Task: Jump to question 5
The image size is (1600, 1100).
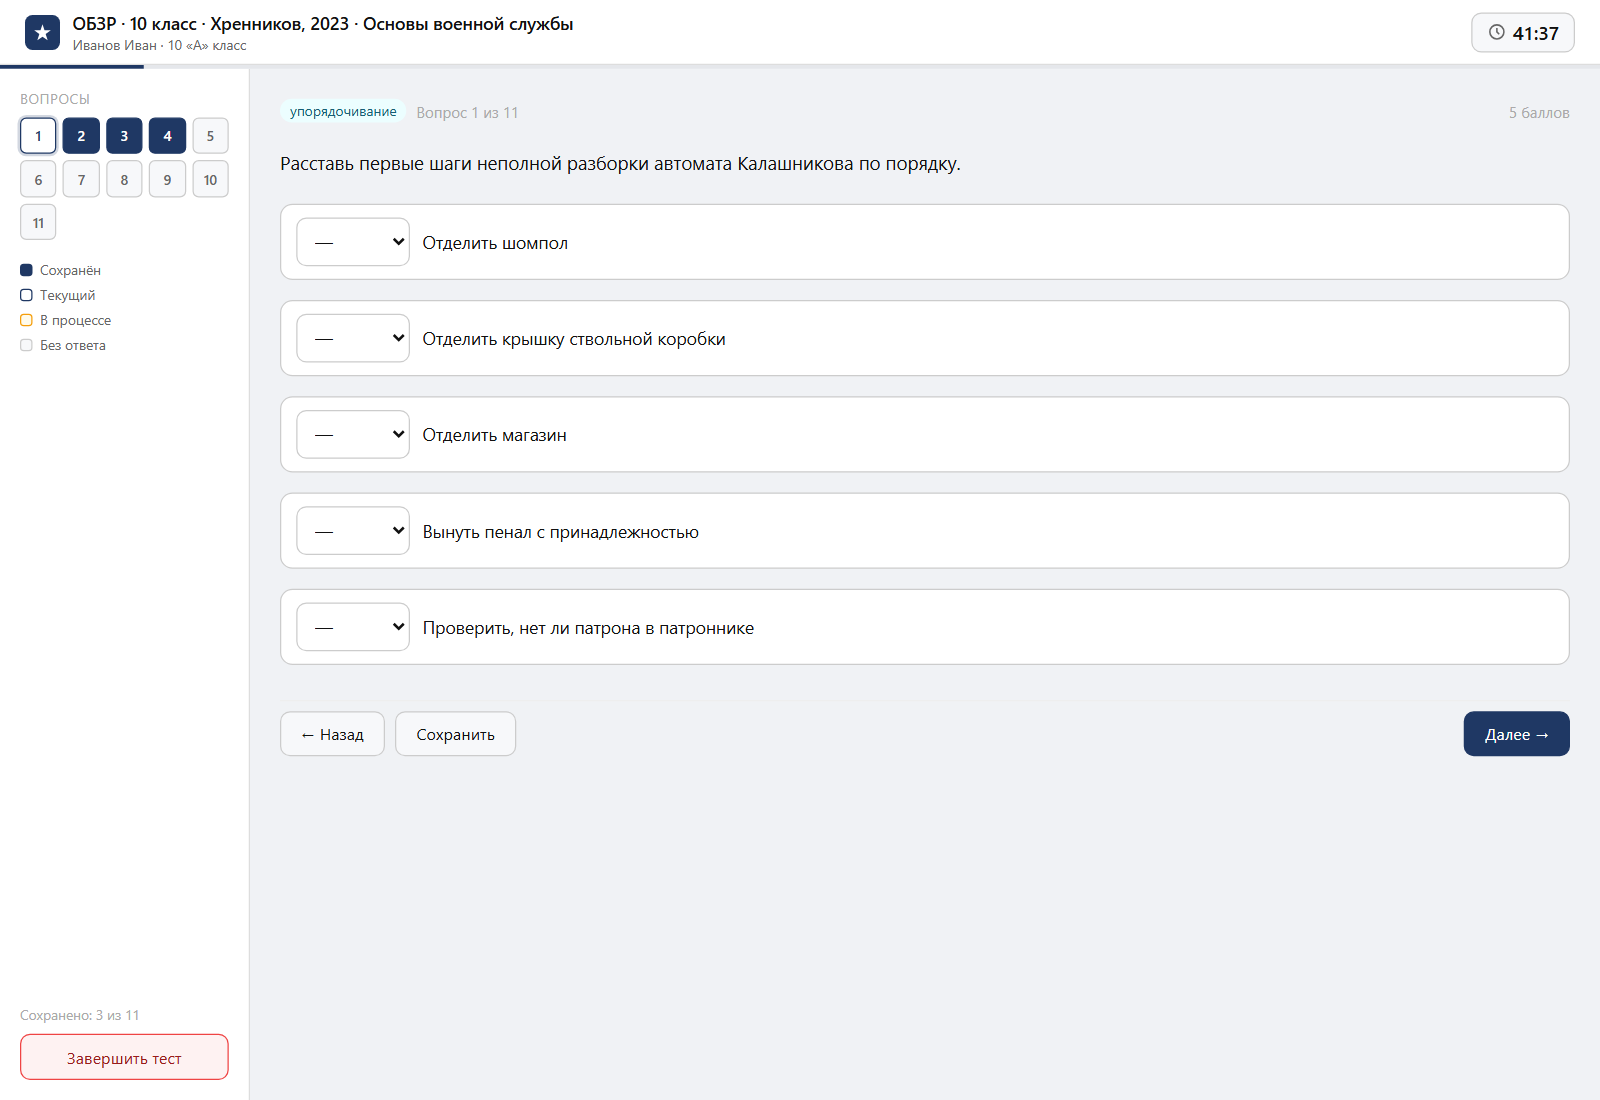Action: [x=210, y=136]
